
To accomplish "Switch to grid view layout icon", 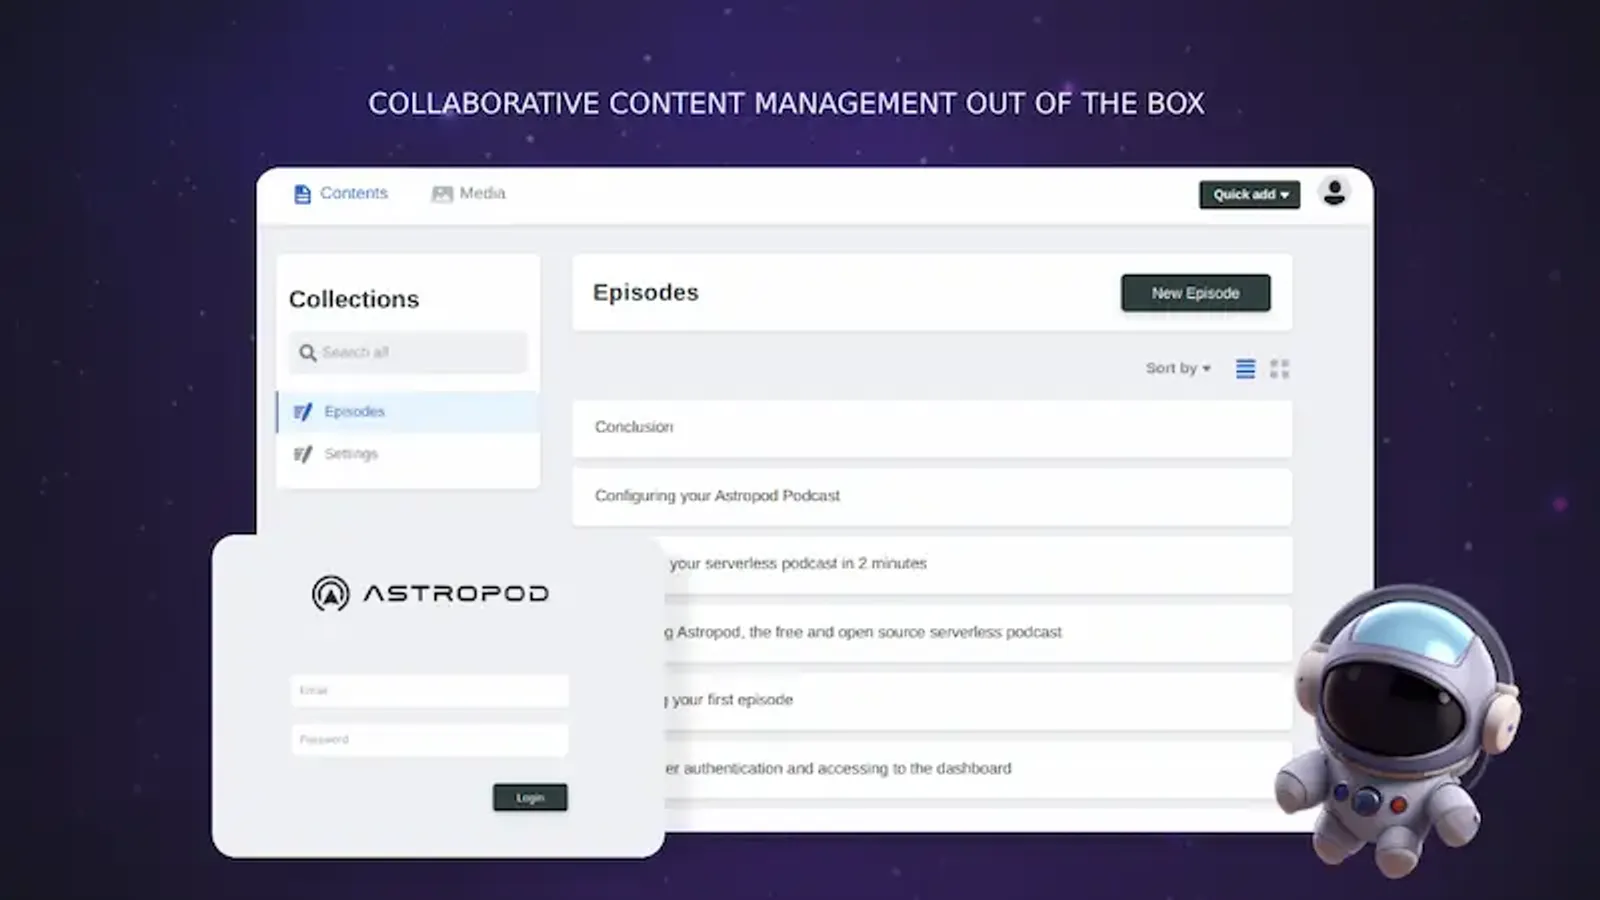I will coord(1279,369).
